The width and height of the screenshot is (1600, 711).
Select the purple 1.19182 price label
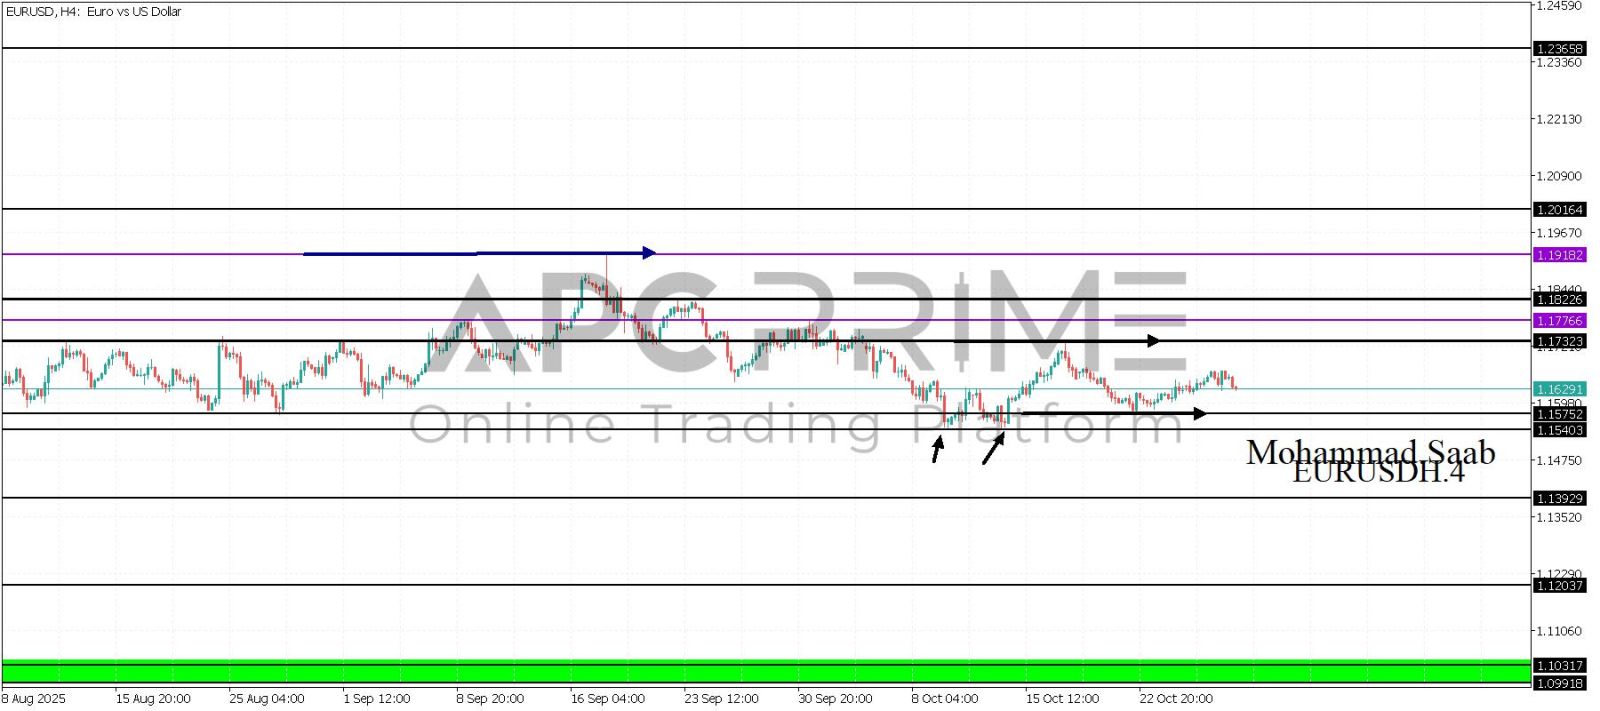click(1559, 255)
